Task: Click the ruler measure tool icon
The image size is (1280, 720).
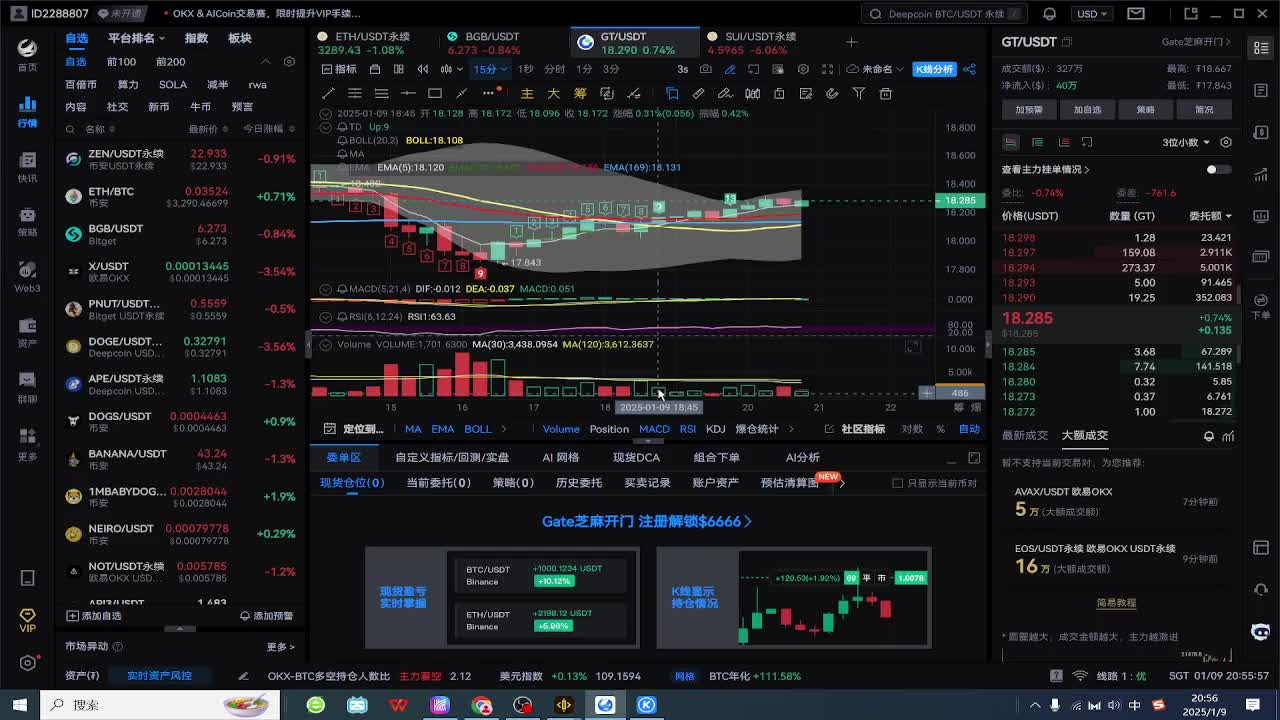Action: [698, 93]
